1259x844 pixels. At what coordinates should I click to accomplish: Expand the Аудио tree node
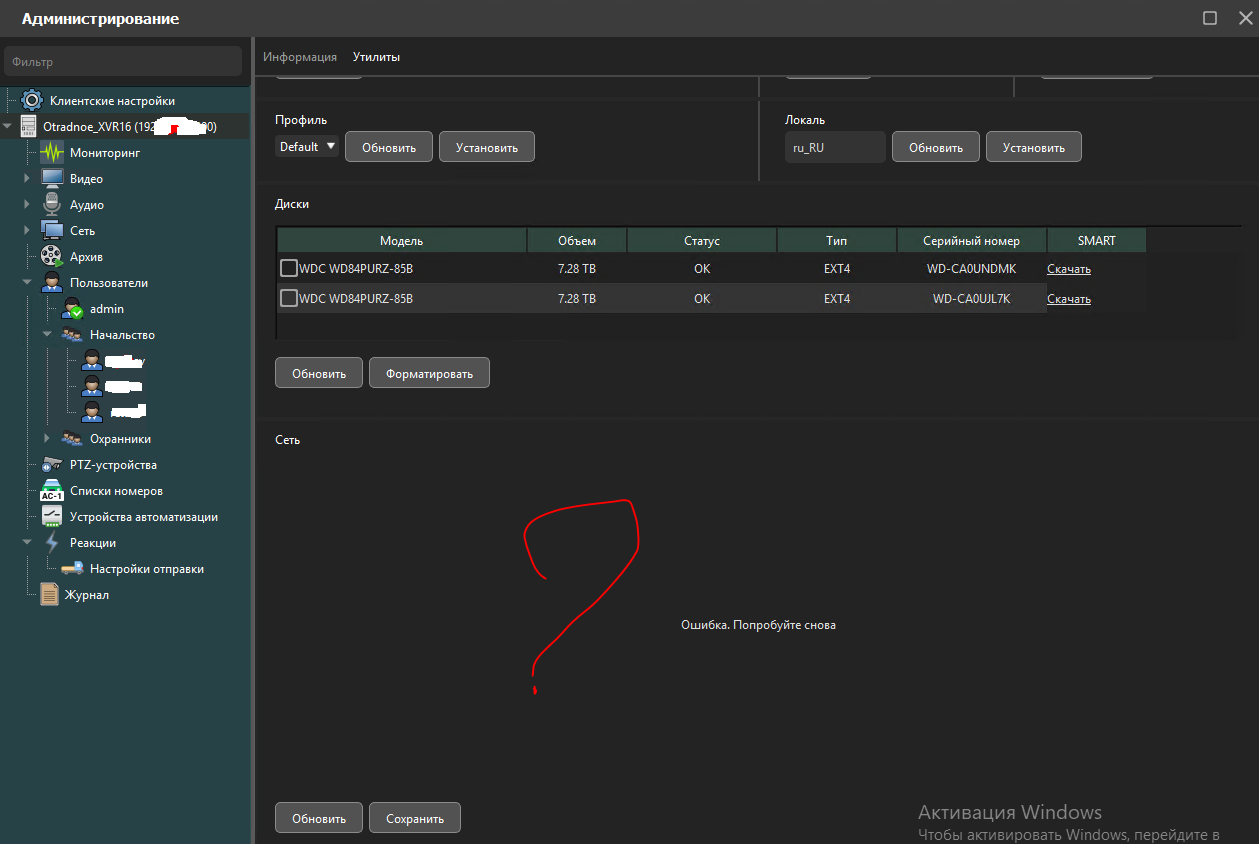point(28,205)
